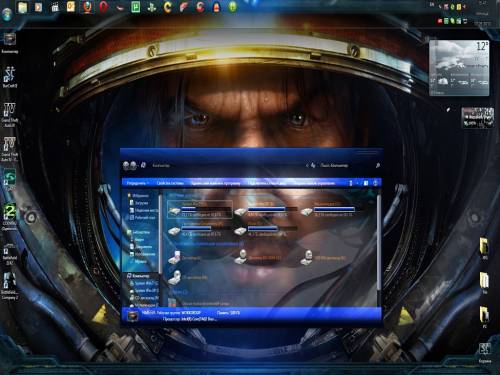Click the search magnifier in Explorer
Image resolution: width=500 pixels, height=375 pixels.
tap(378, 165)
